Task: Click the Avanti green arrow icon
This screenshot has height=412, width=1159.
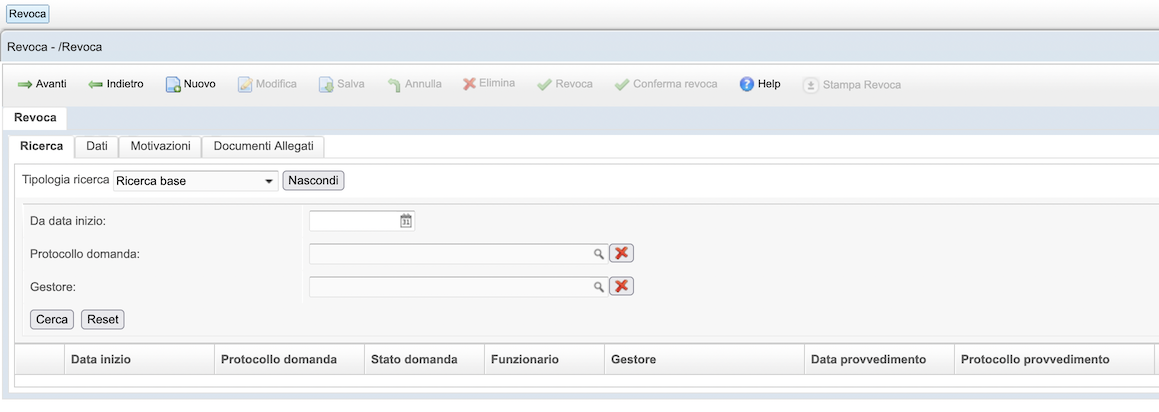Action: tap(25, 85)
